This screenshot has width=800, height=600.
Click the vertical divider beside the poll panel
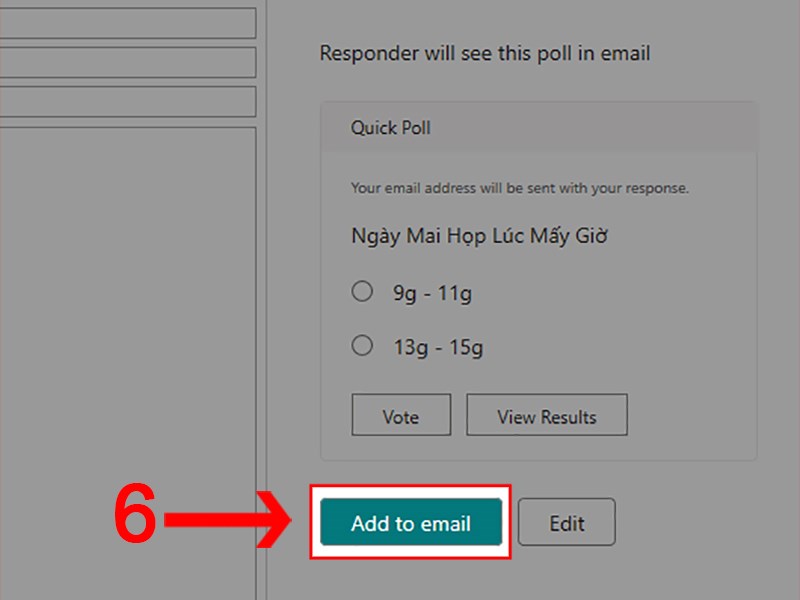(264, 300)
